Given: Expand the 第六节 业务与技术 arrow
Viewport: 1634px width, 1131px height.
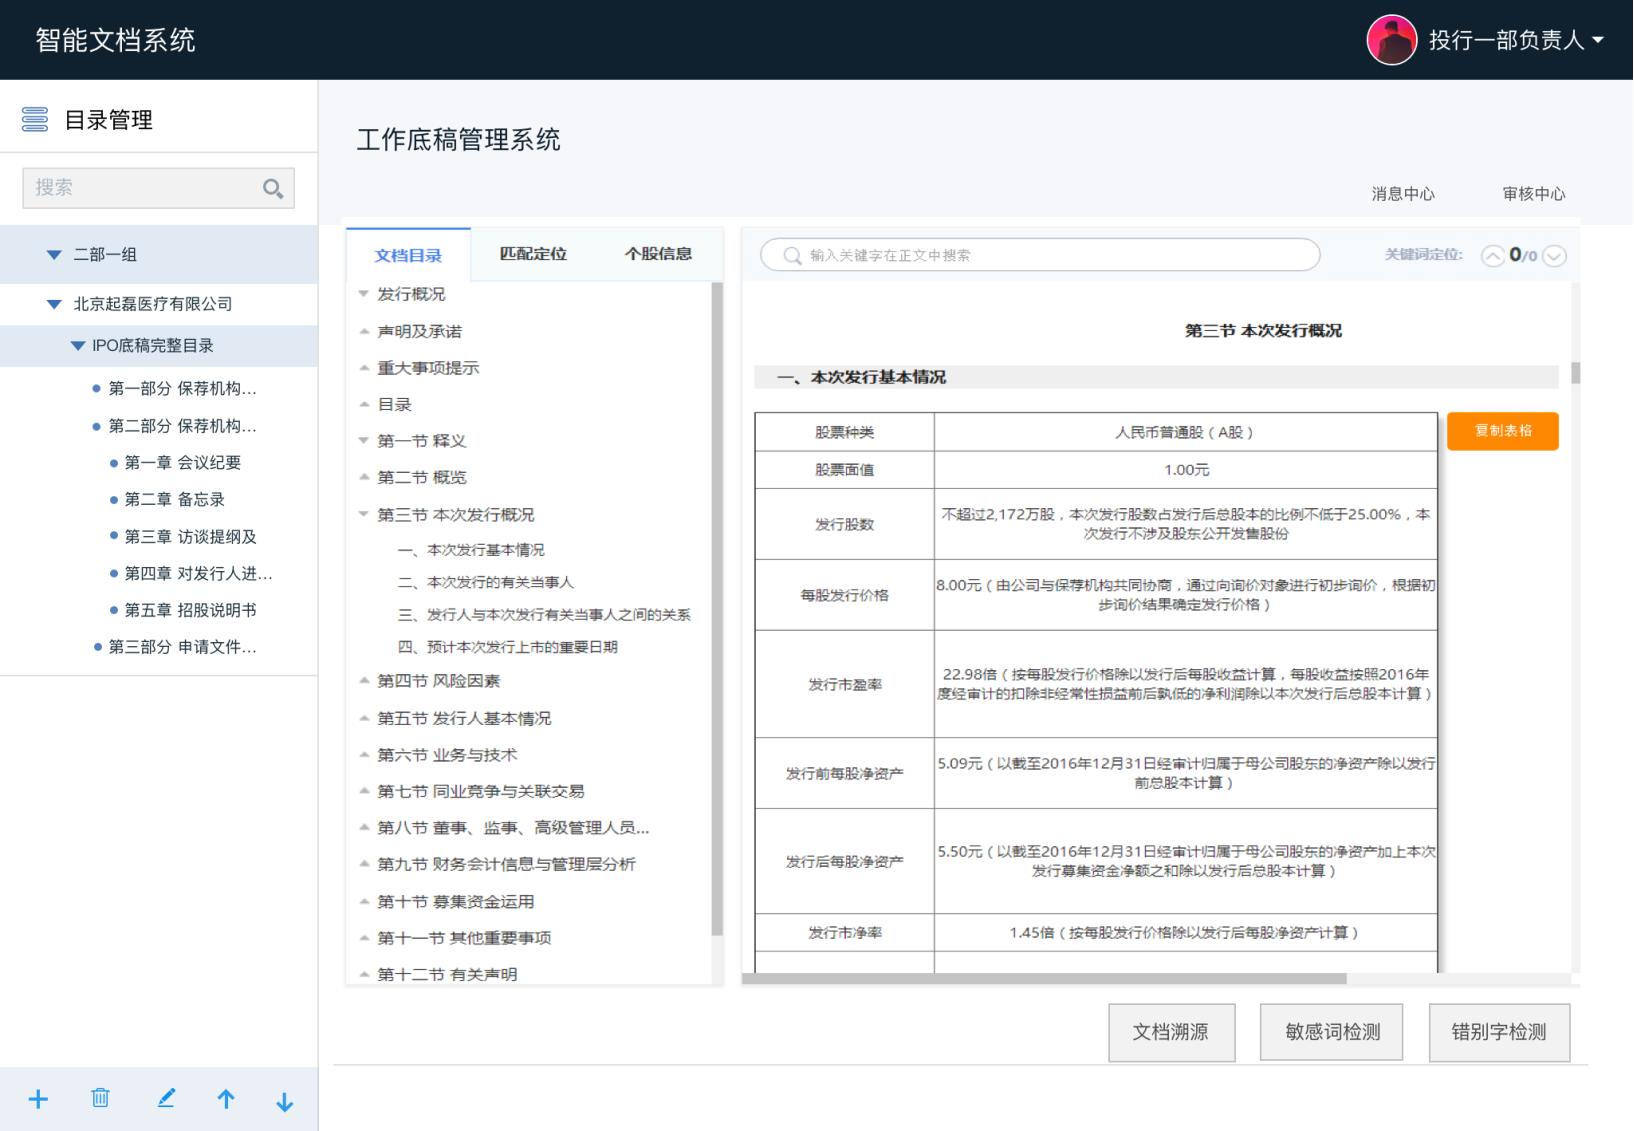Looking at the screenshot, I should 364,755.
